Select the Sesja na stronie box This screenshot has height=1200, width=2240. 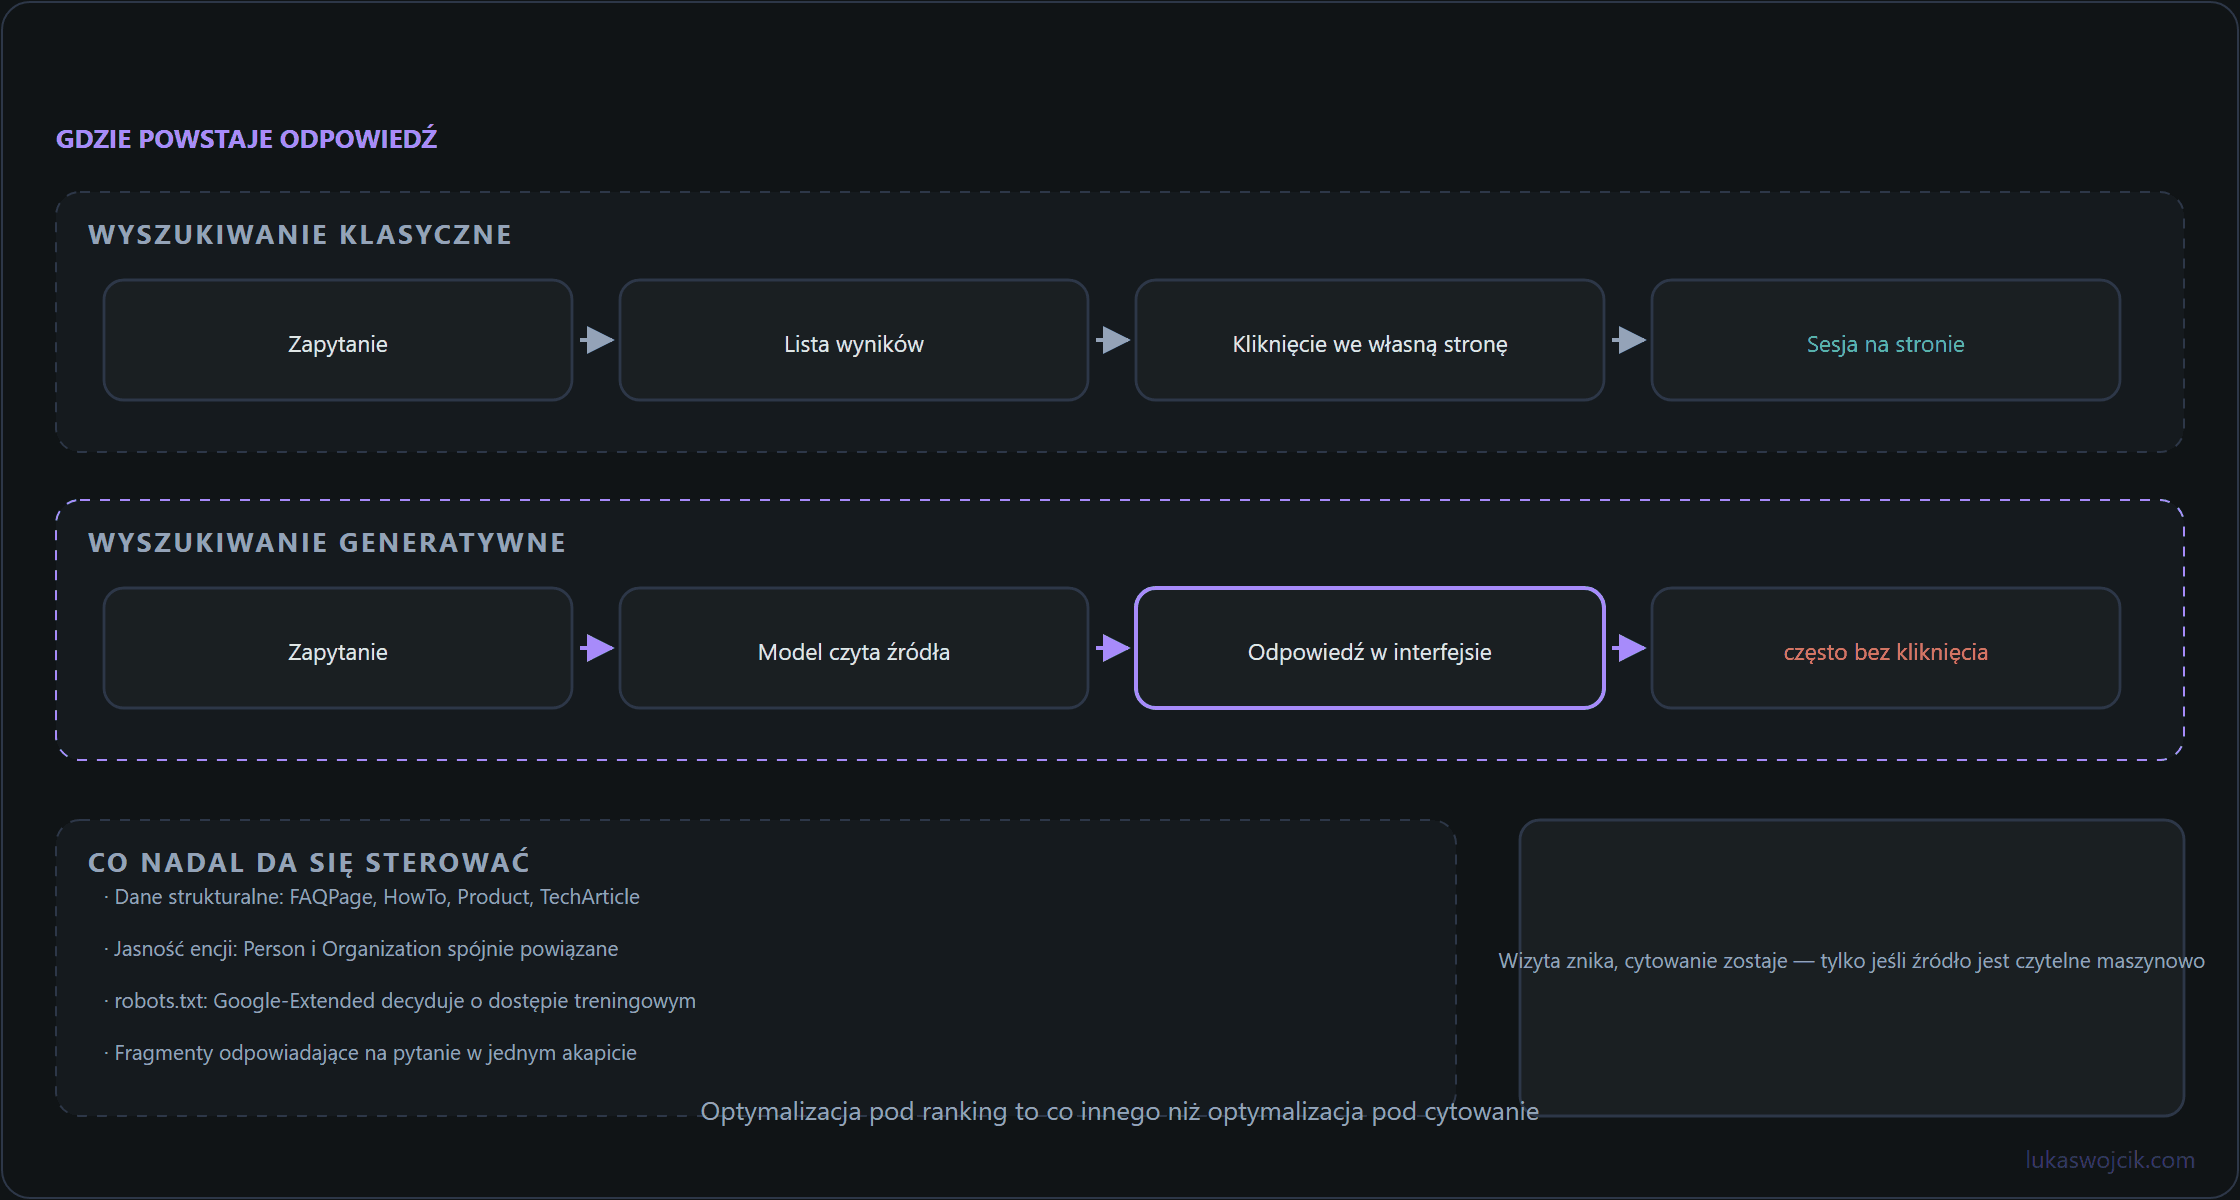tap(1886, 340)
